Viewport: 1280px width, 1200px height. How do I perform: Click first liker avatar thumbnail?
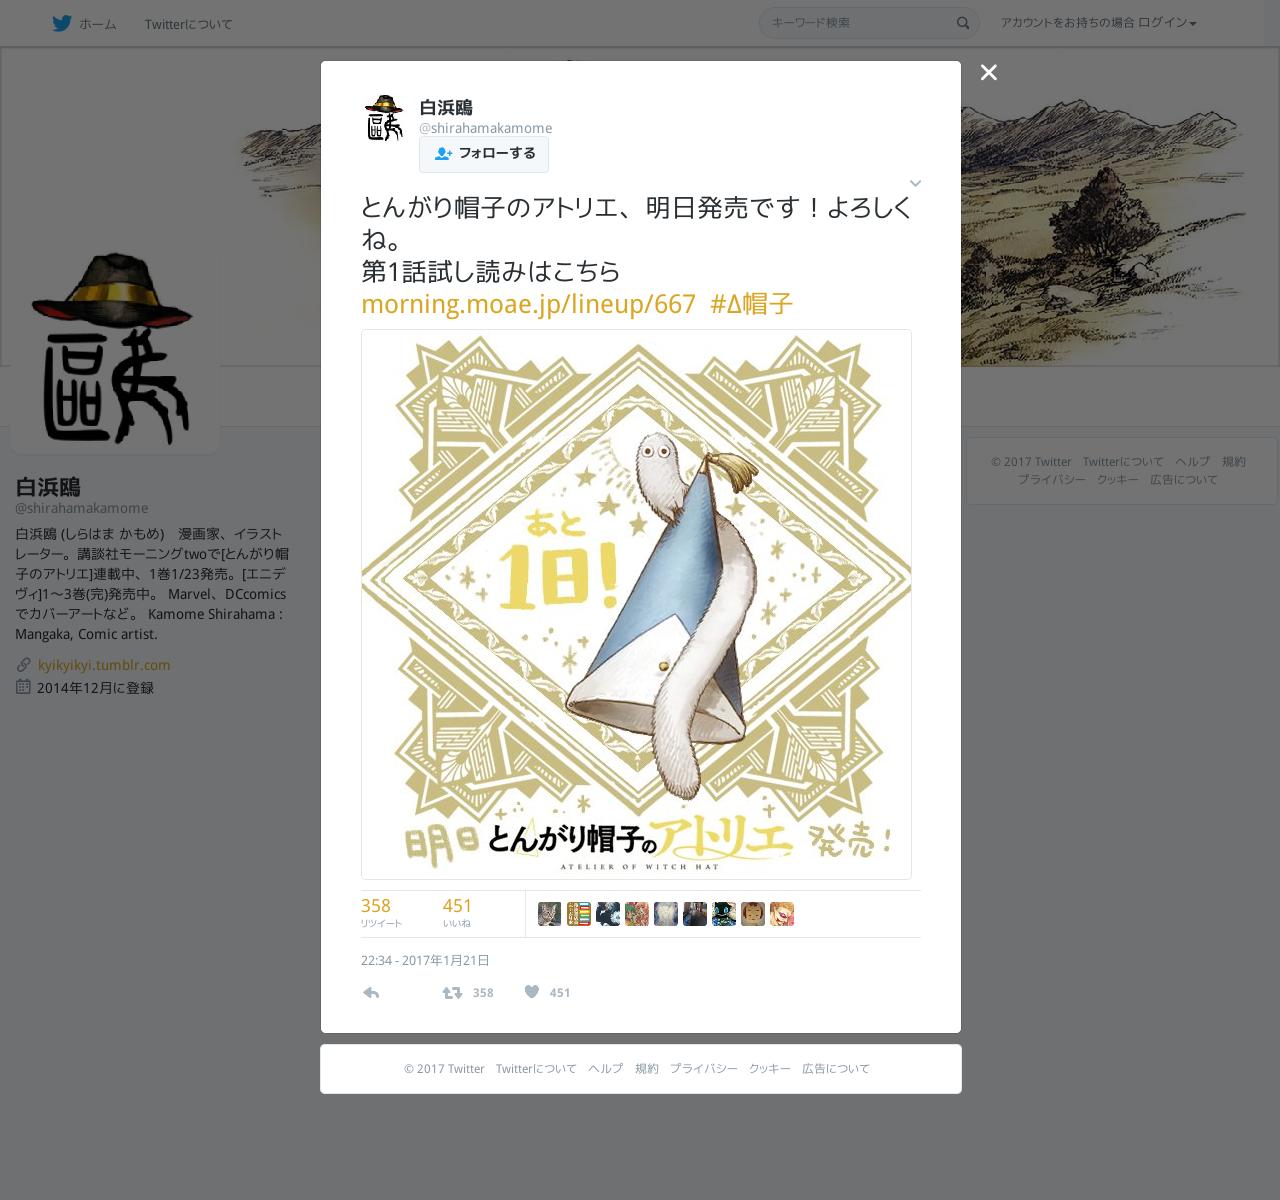[549, 914]
